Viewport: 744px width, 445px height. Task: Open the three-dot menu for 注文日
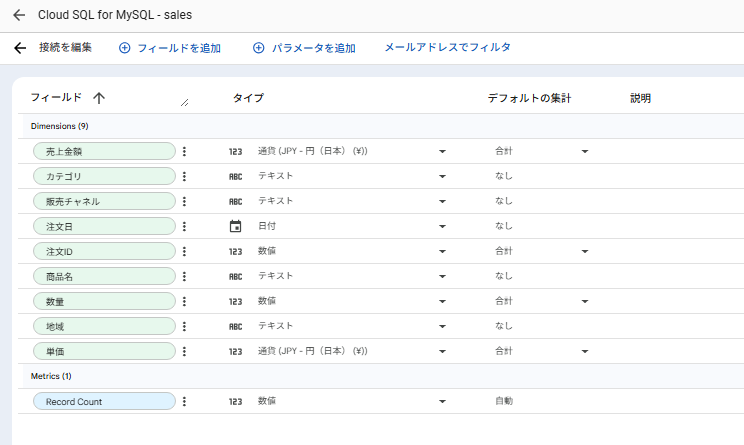[184, 226]
